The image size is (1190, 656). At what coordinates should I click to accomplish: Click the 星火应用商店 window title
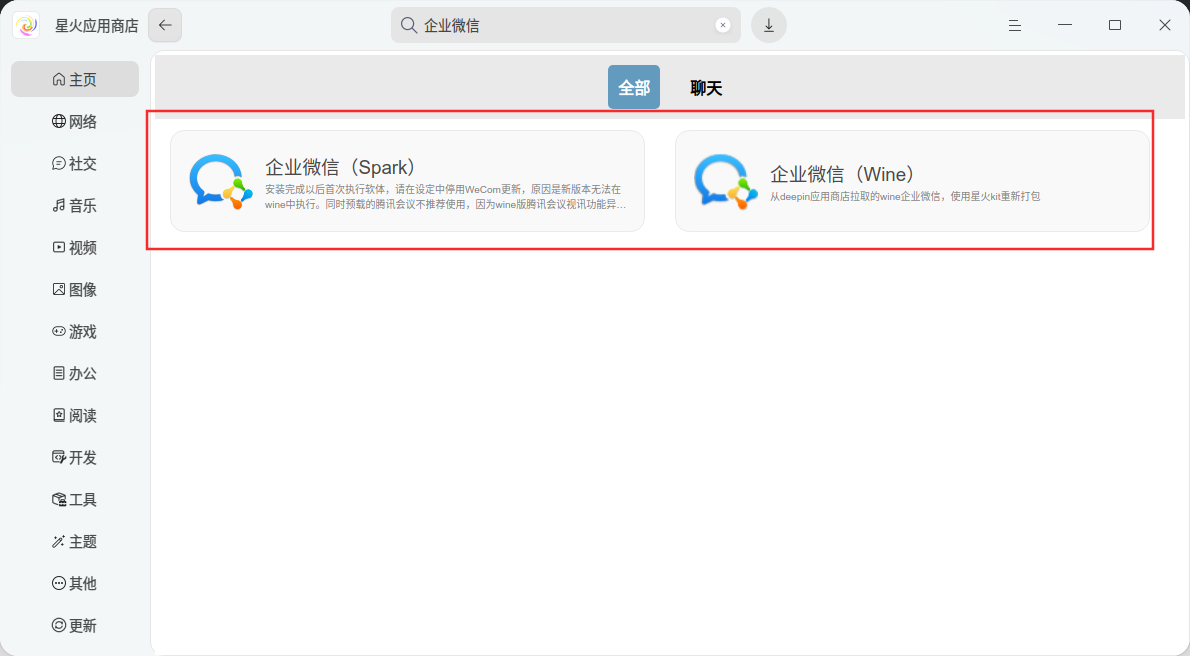pyautogui.click(x=96, y=26)
